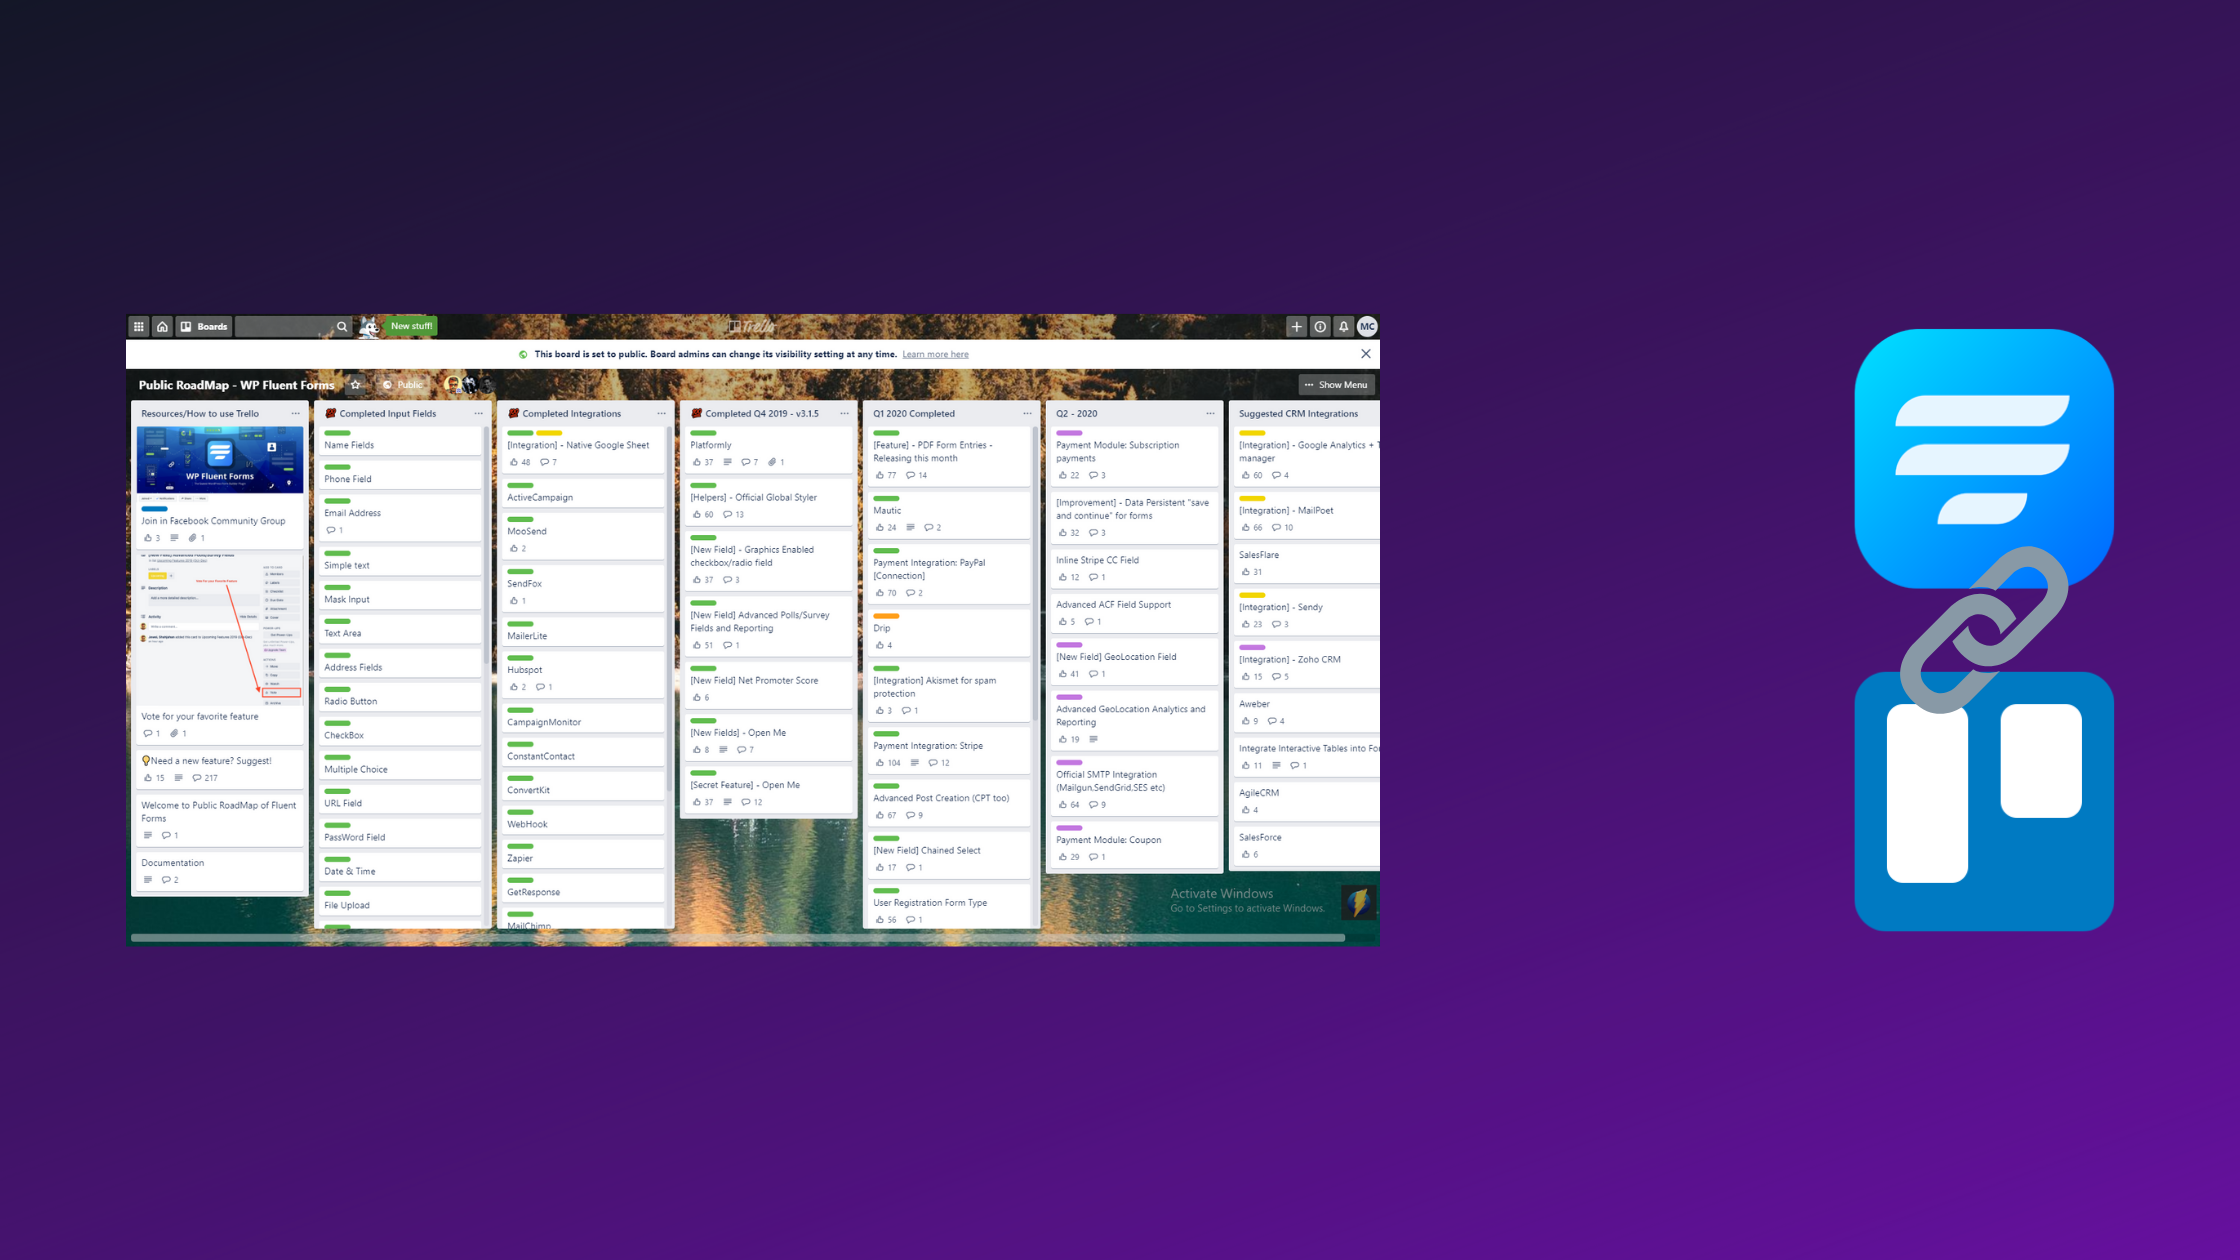Open the SalesFlare card
Viewport: 2240px width, 1260px height.
pos(1305,563)
